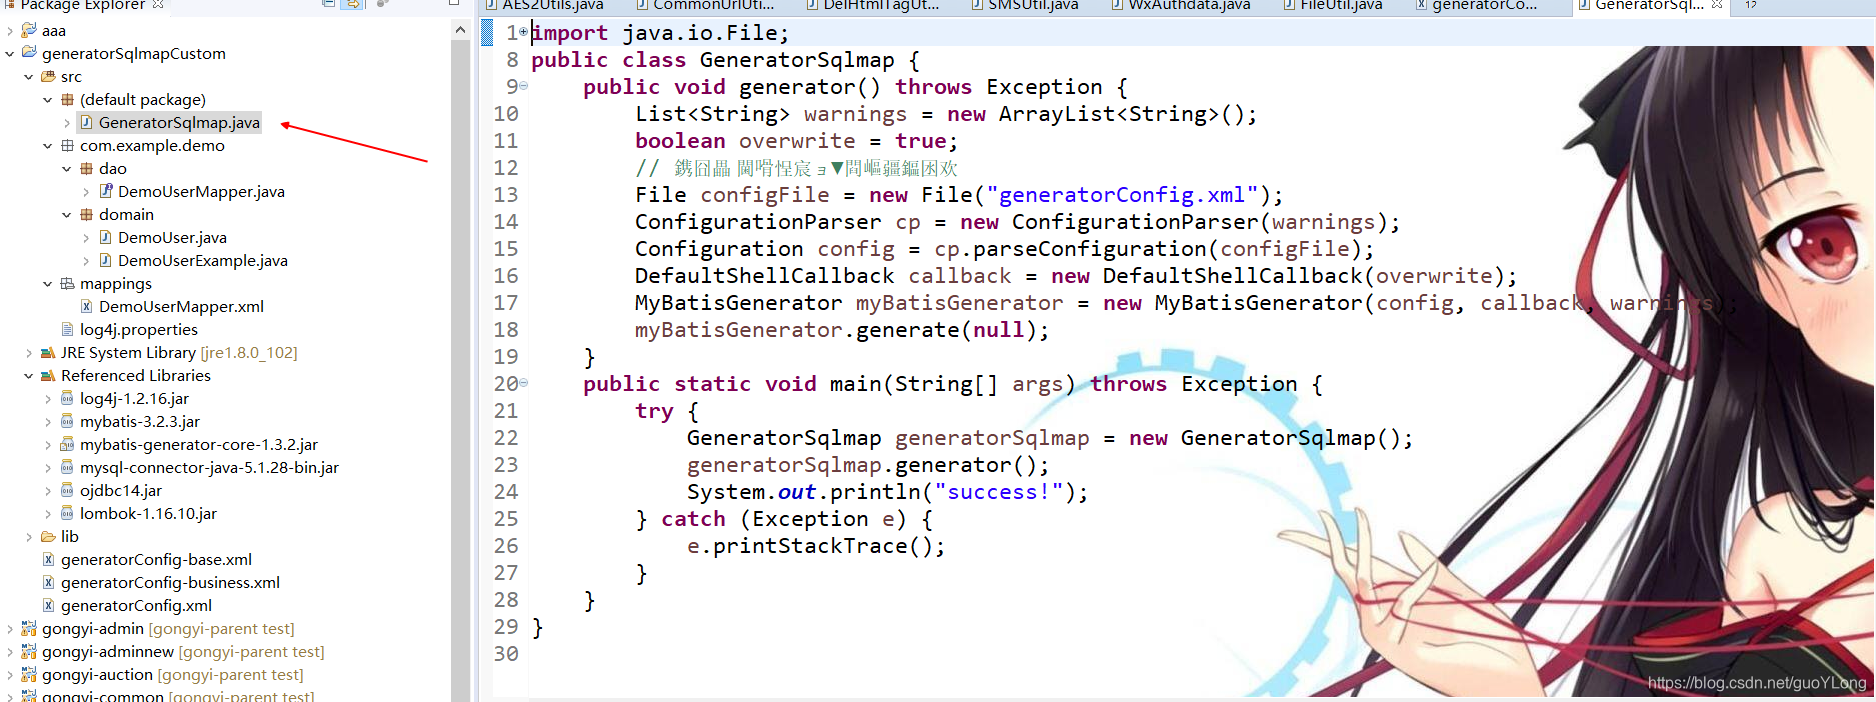Viewport: 1876px width, 702px height.
Task: Select the aaa project icon
Action: click(x=29, y=30)
